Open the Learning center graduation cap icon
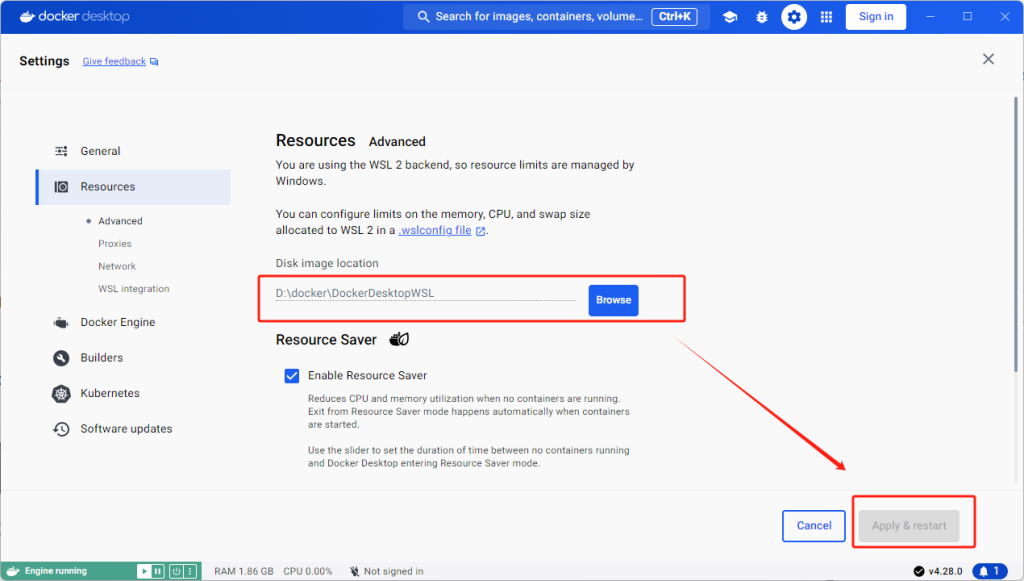Image resolution: width=1024 pixels, height=581 pixels. point(730,17)
